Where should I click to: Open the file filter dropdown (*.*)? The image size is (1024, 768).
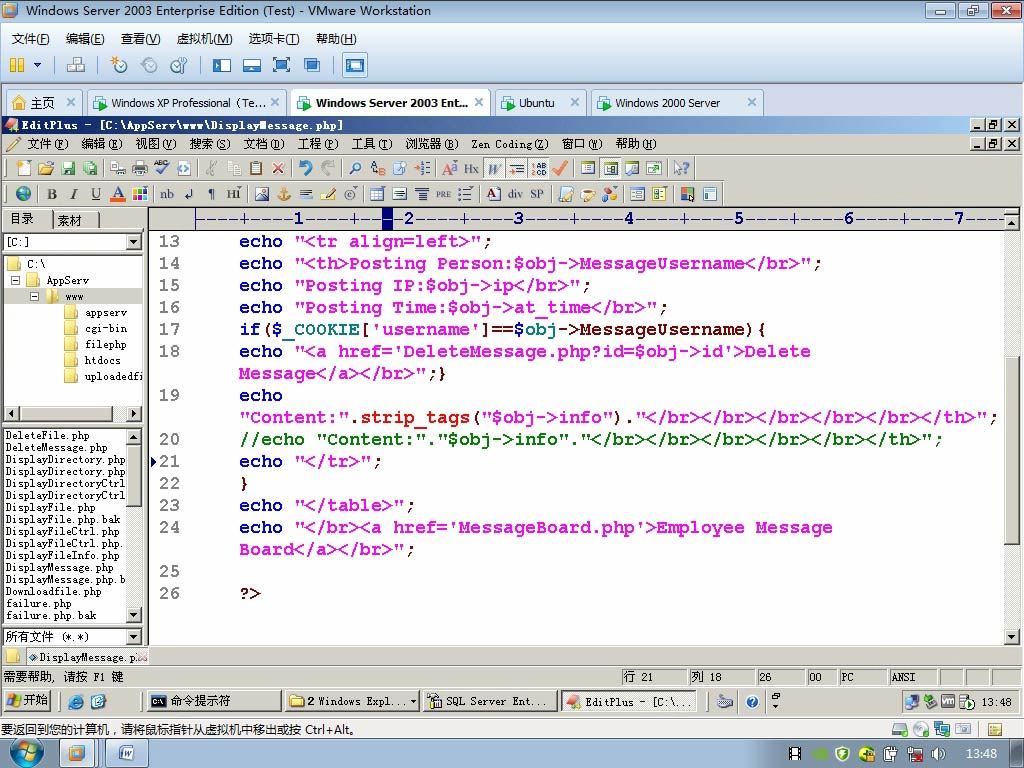(x=134, y=637)
